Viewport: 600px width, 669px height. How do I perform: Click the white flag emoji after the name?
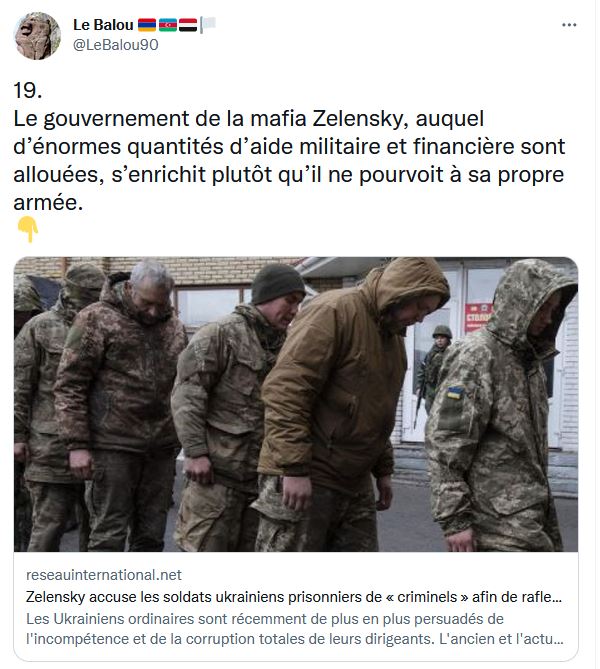click(208, 25)
